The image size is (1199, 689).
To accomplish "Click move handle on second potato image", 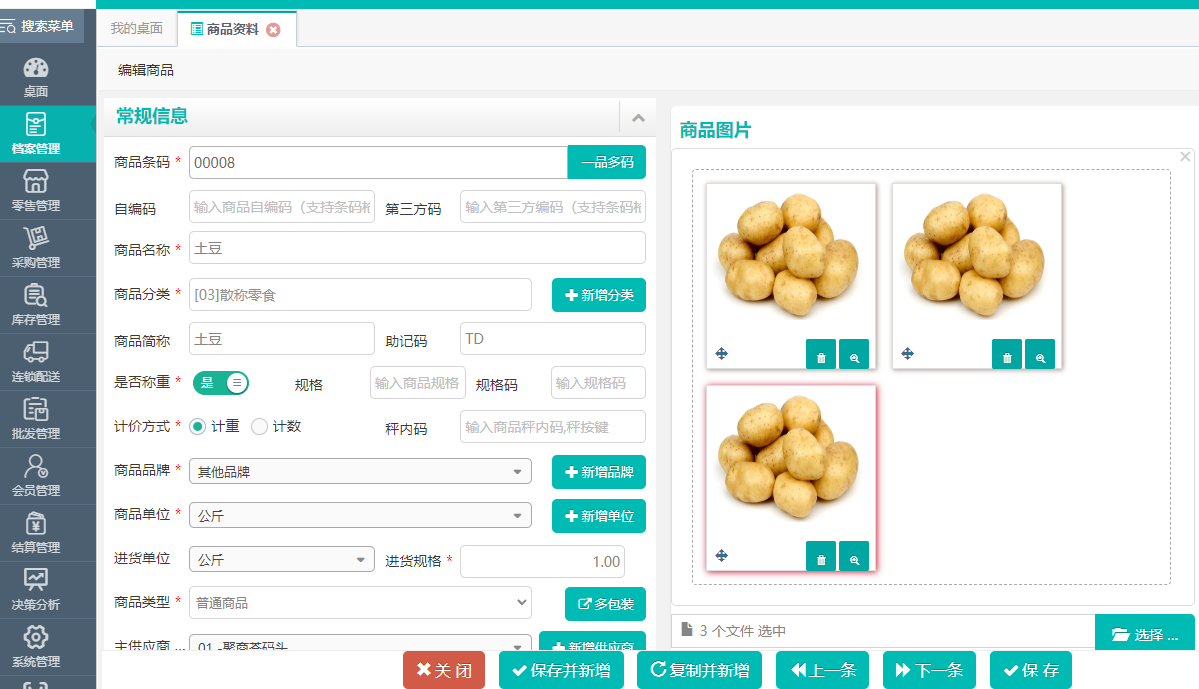I will pos(908,353).
